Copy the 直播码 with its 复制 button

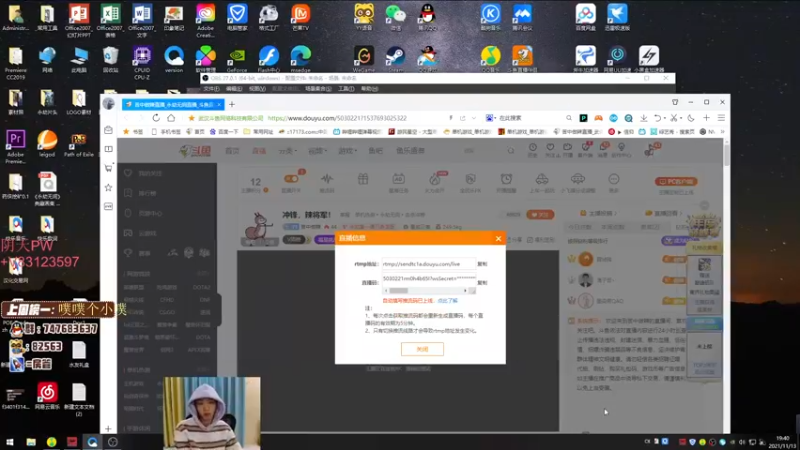482,283
